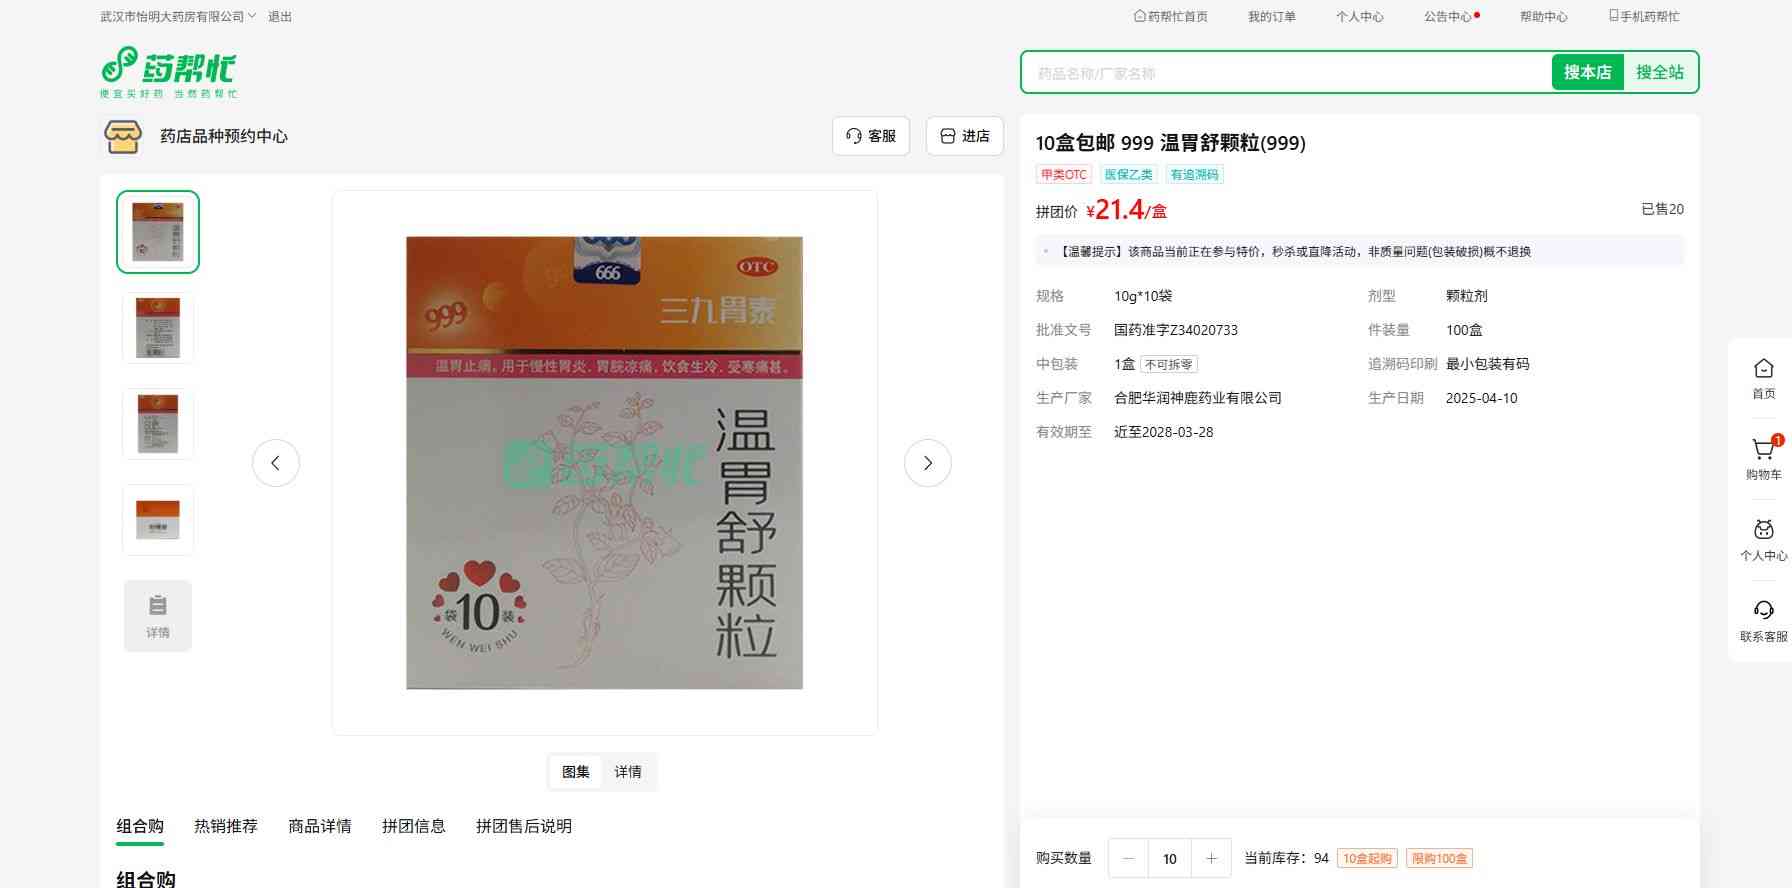Decrease purchase quantity with minus button
Screen dimensions: 1792x888
pos(1129,858)
